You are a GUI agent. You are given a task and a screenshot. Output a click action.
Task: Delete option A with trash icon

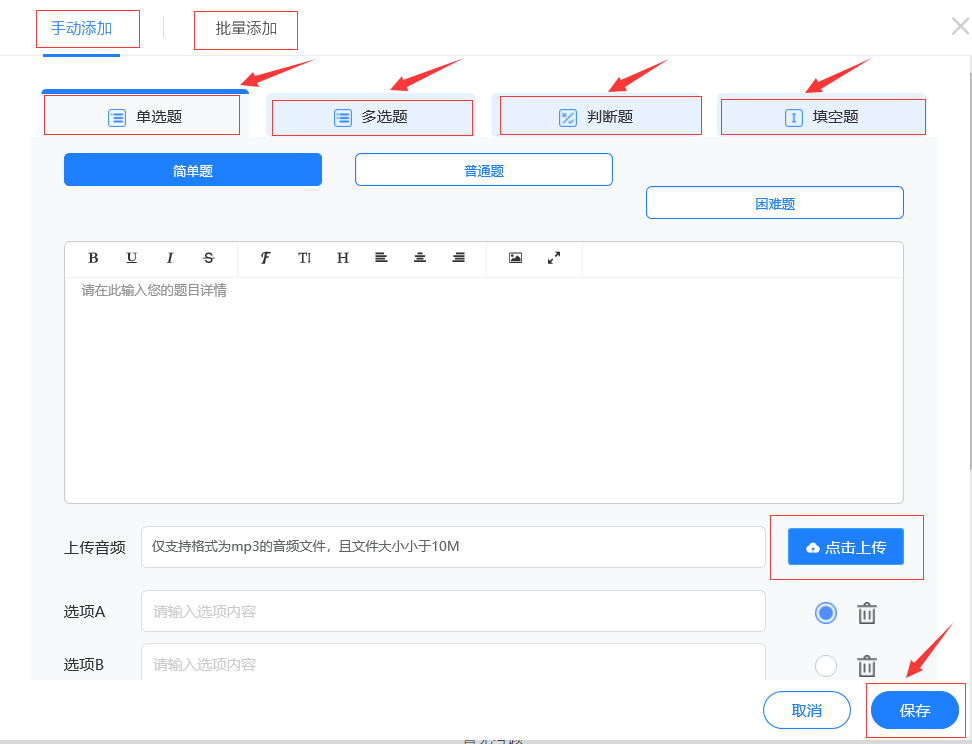(867, 613)
